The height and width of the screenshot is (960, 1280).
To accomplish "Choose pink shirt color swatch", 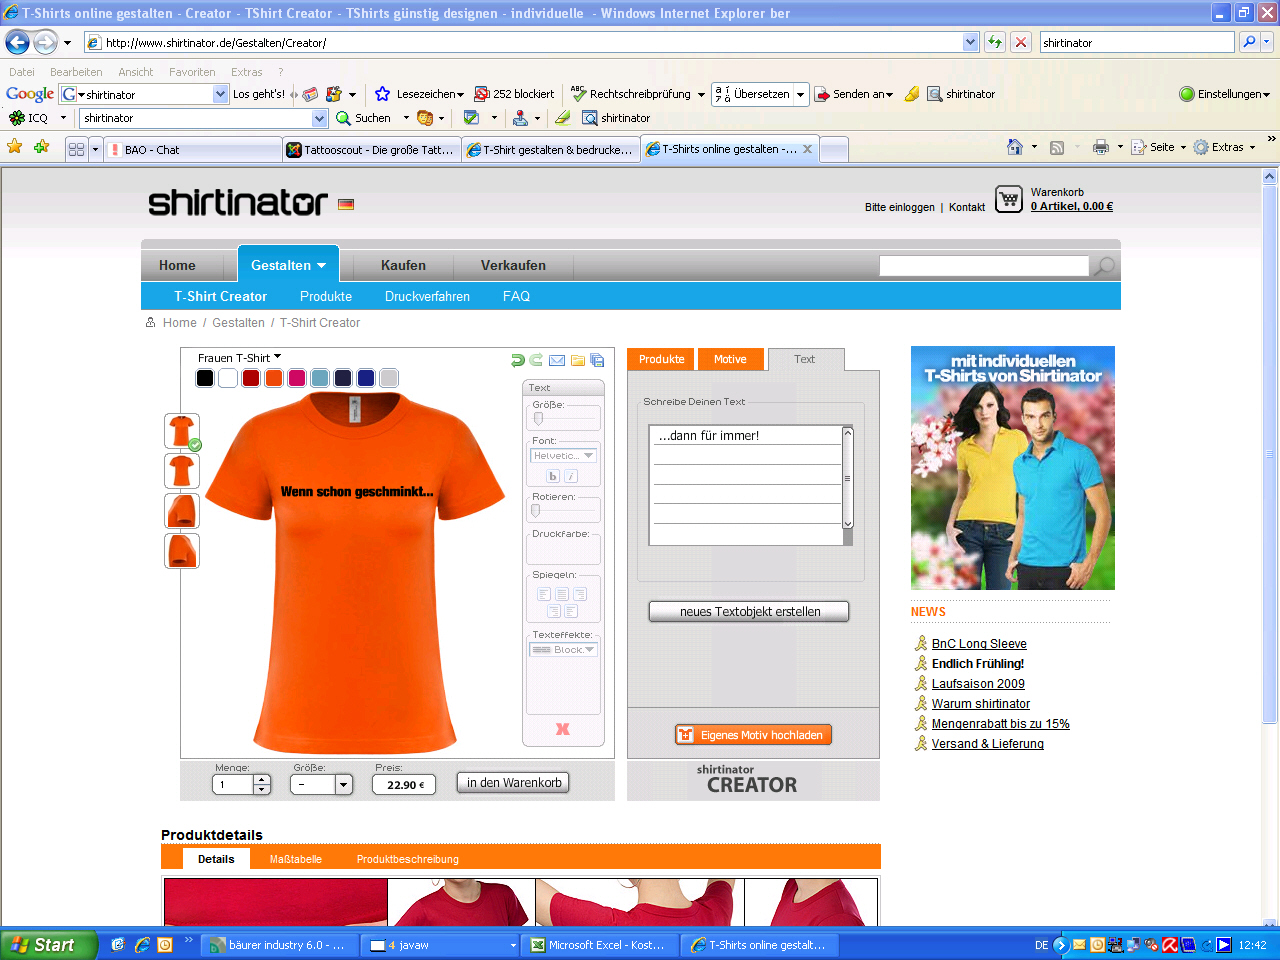I will (297, 378).
